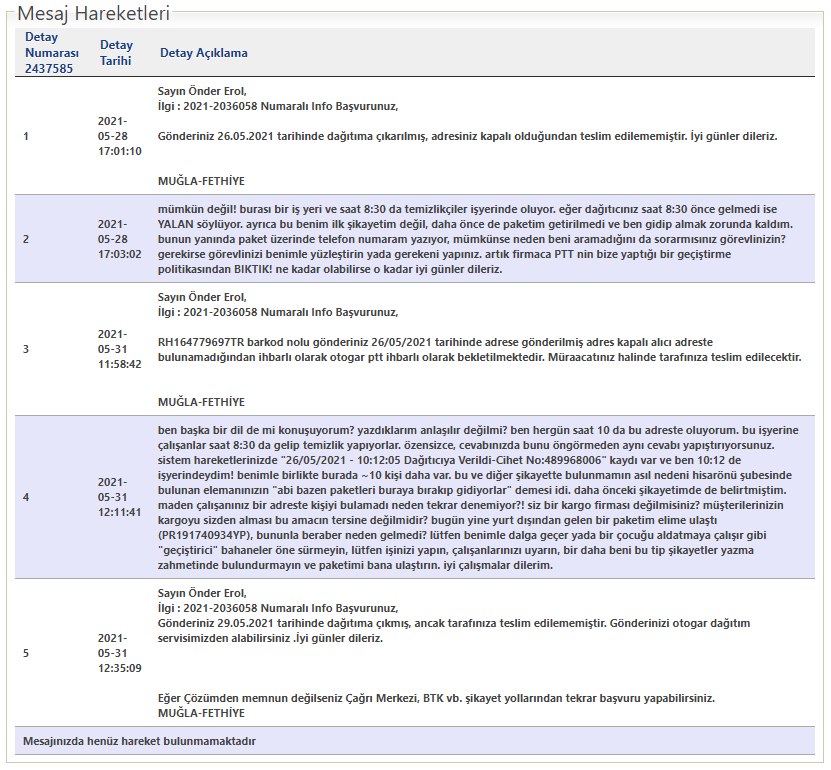Viewport: 831px width, 770px height.
Task: Click 'ben başka bir dil de mi konuşuyorum' message
Action: (x=478, y=498)
